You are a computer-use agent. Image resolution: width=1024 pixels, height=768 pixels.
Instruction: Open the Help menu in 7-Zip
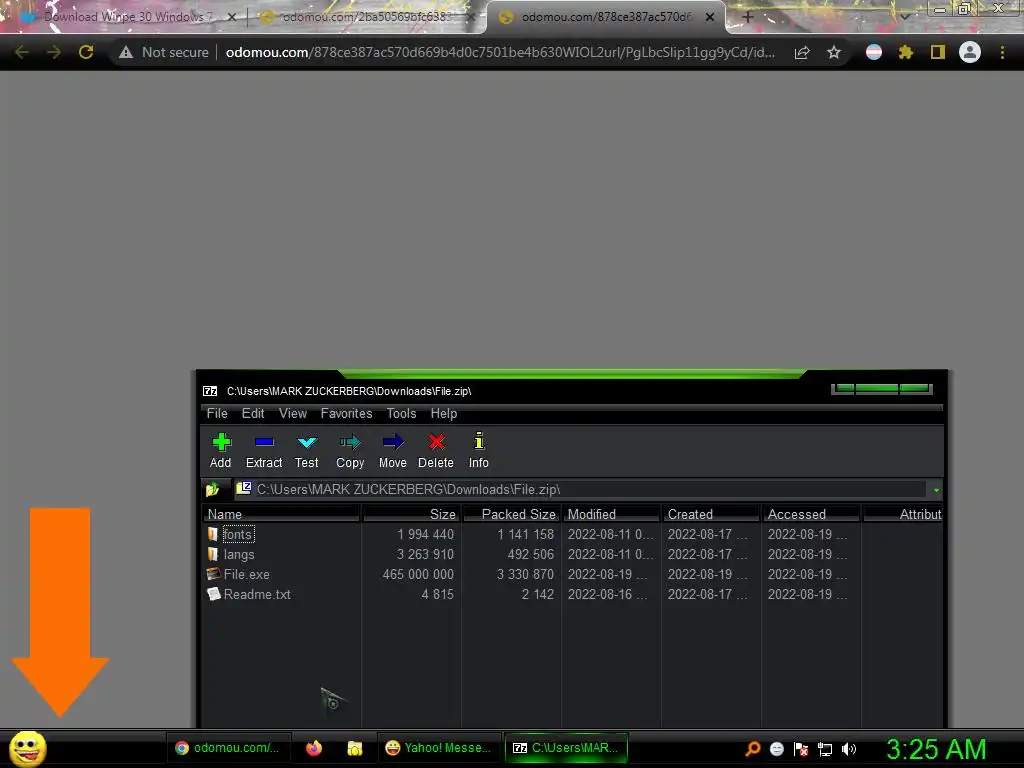click(443, 413)
